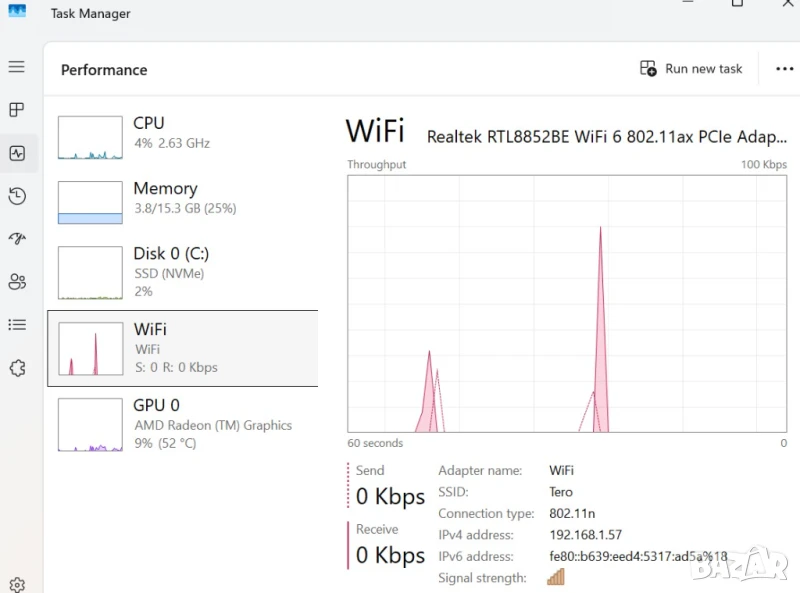Click the Task Manager app icon in title bar
The height and width of the screenshot is (593, 800).
(x=17, y=11)
